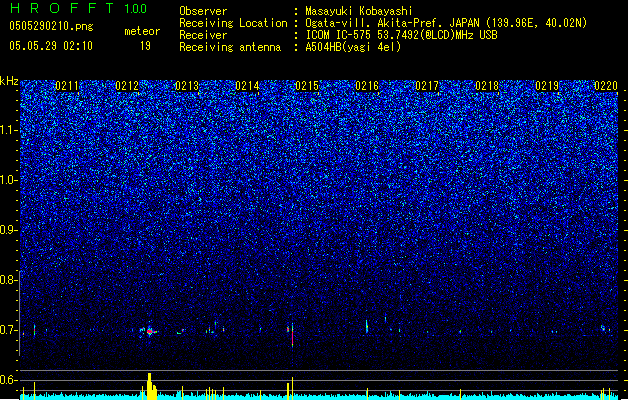
Task: Click the 0214 time marker
Action: [x=247, y=86]
